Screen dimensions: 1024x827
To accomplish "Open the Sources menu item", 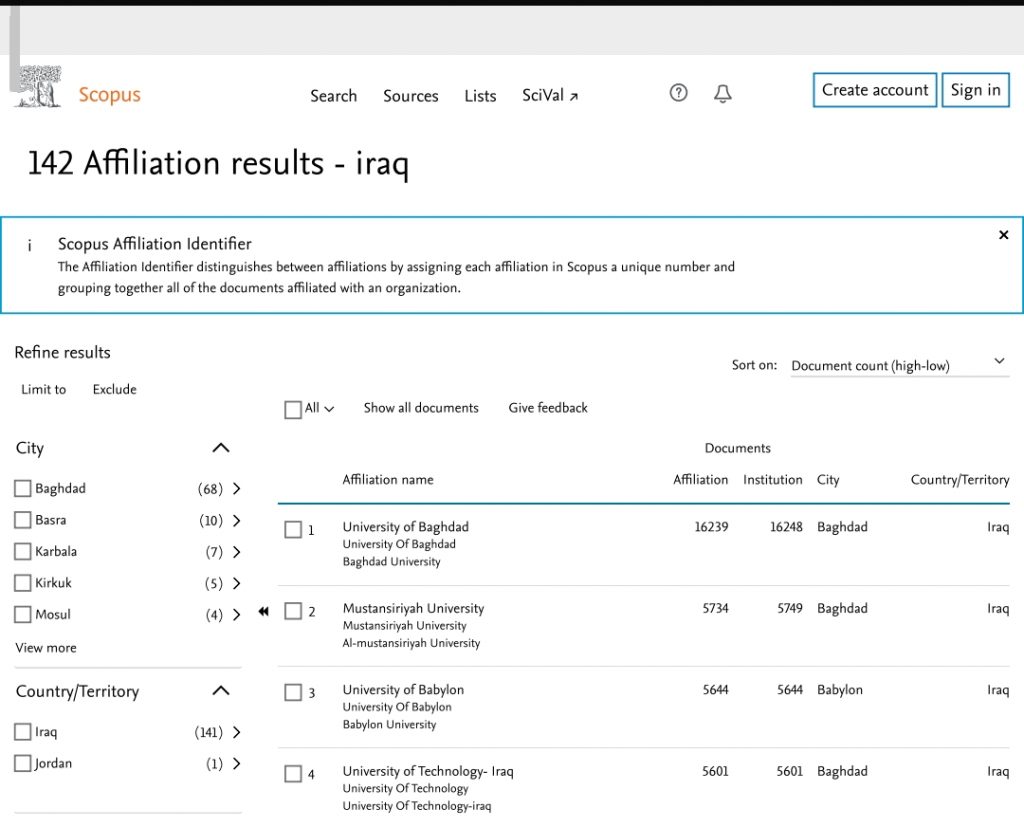I will 410,96.
